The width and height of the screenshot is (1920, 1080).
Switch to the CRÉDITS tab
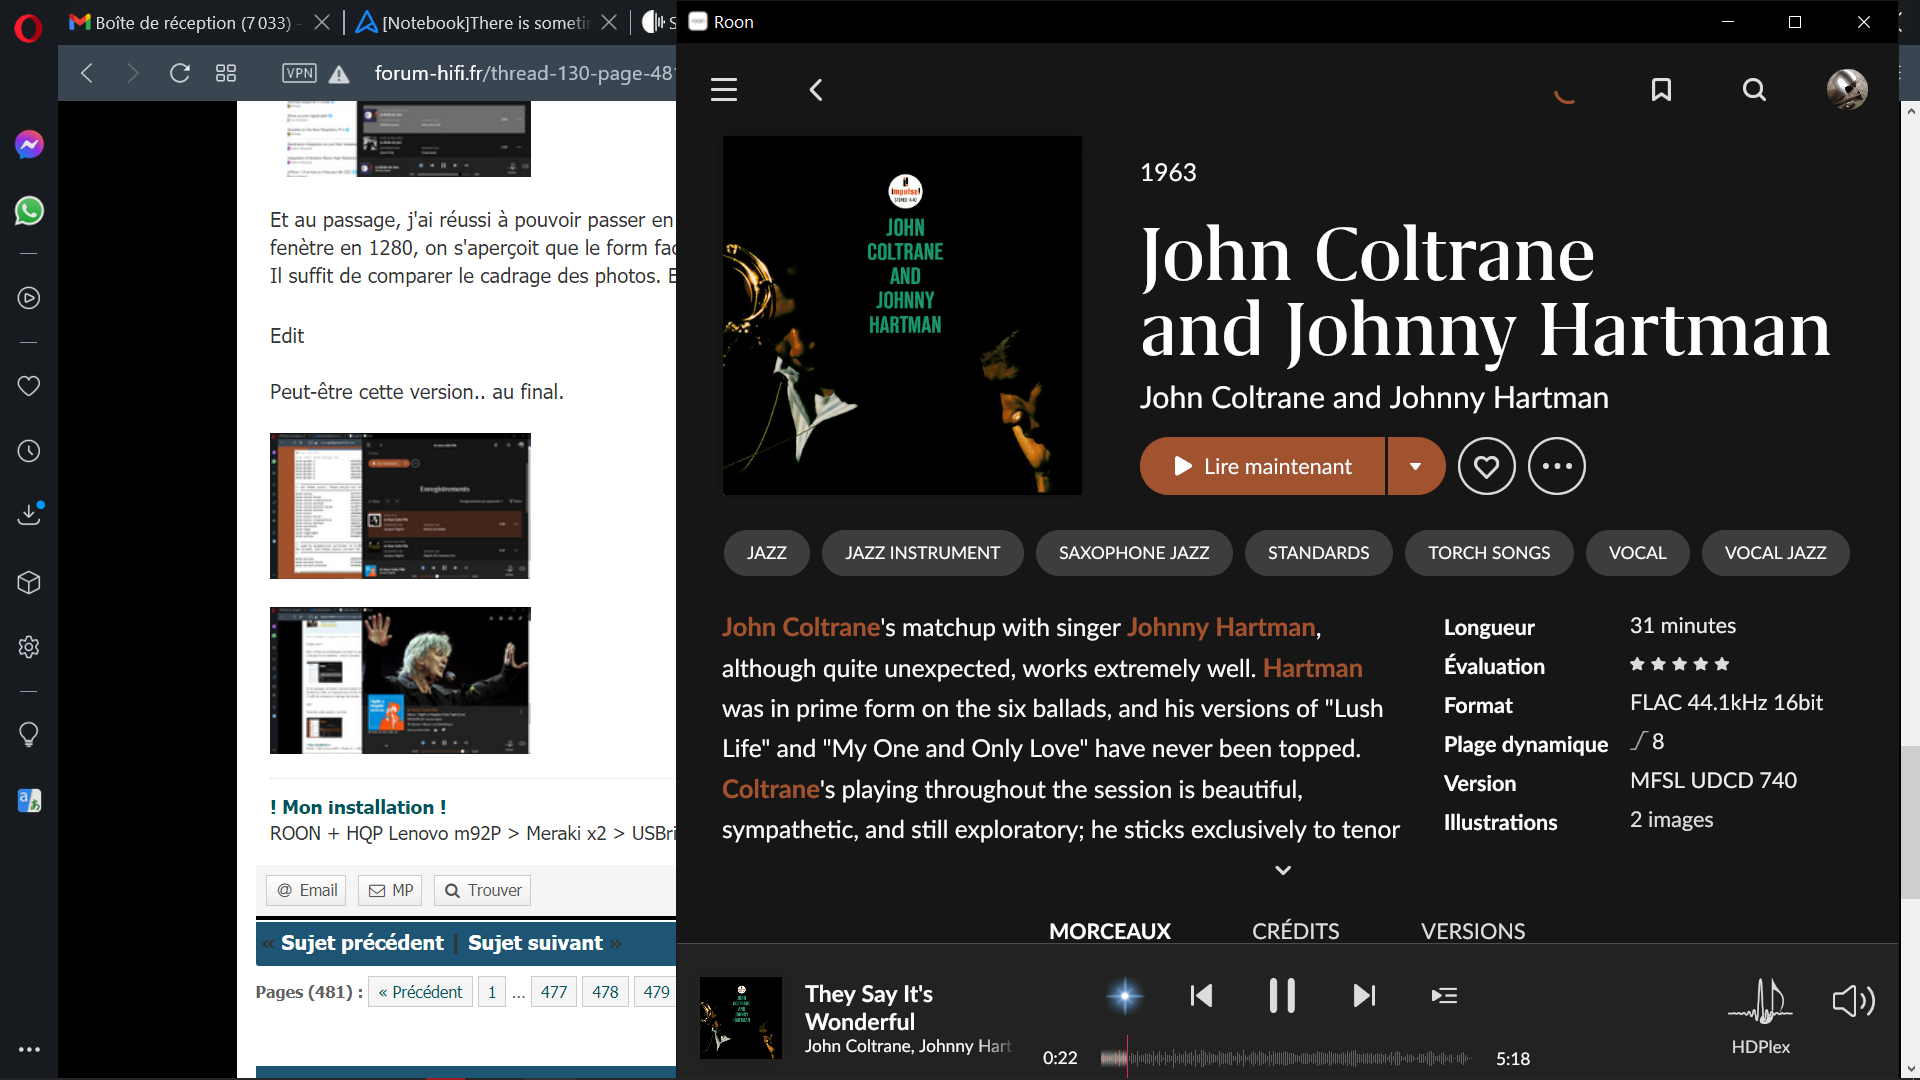click(1295, 931)
